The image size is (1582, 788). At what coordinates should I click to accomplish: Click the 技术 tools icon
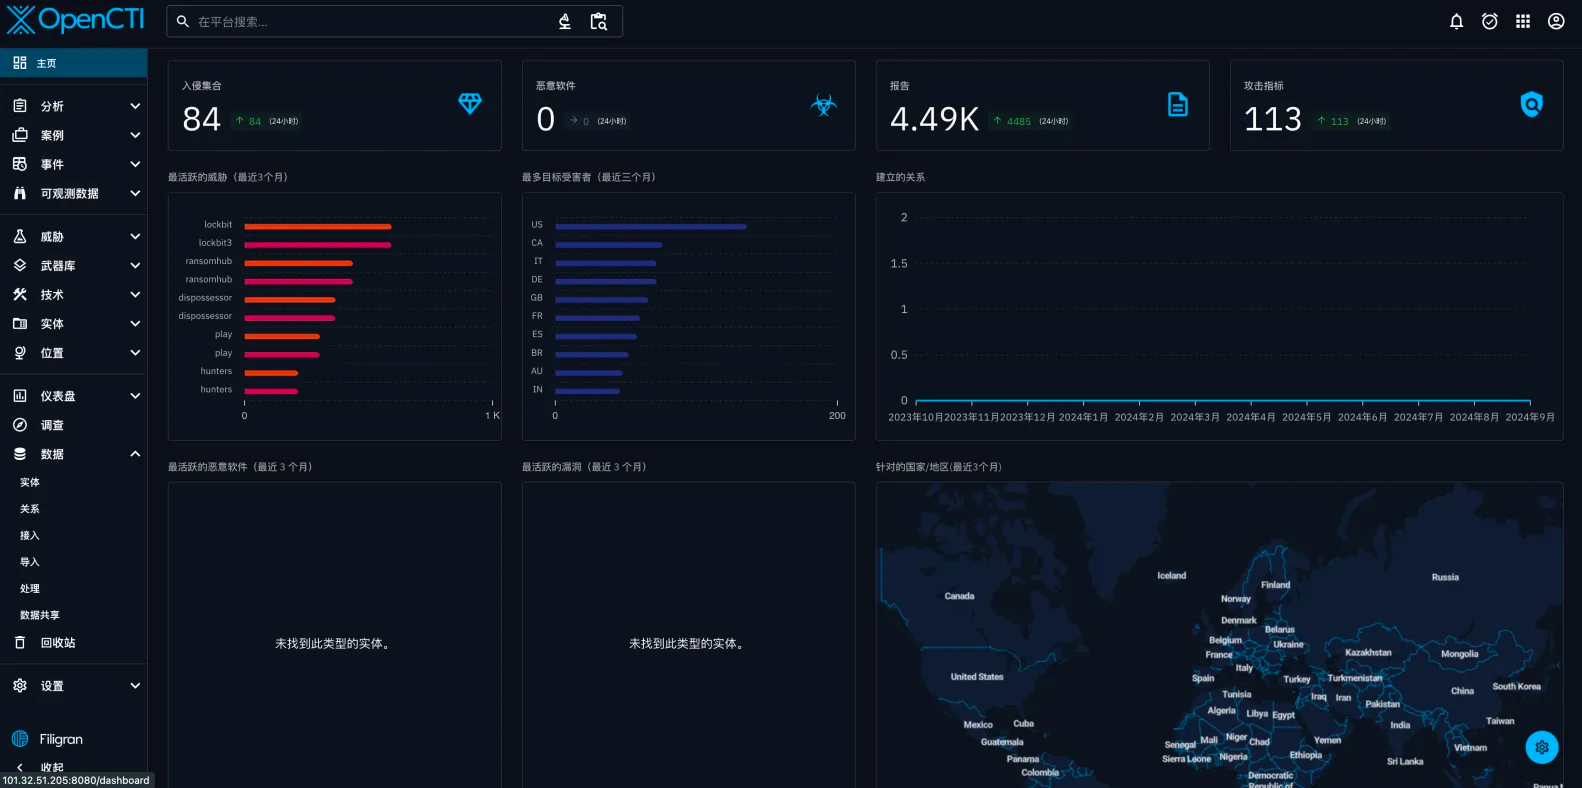20,295
